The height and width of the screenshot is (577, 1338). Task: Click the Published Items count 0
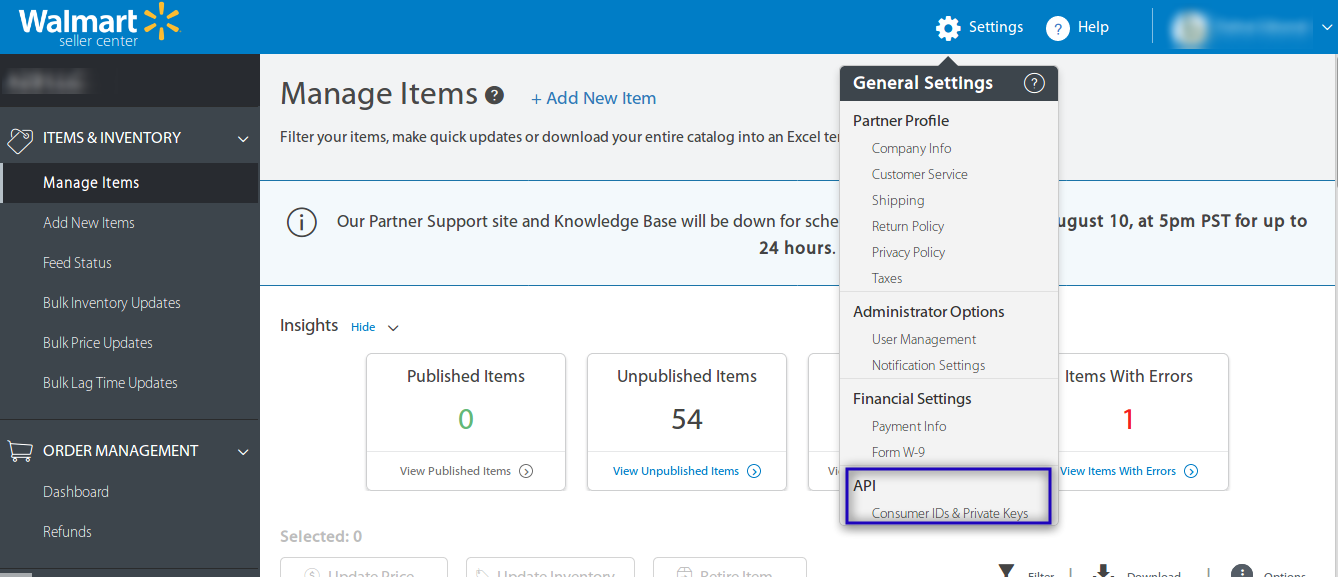coord(466,419)
